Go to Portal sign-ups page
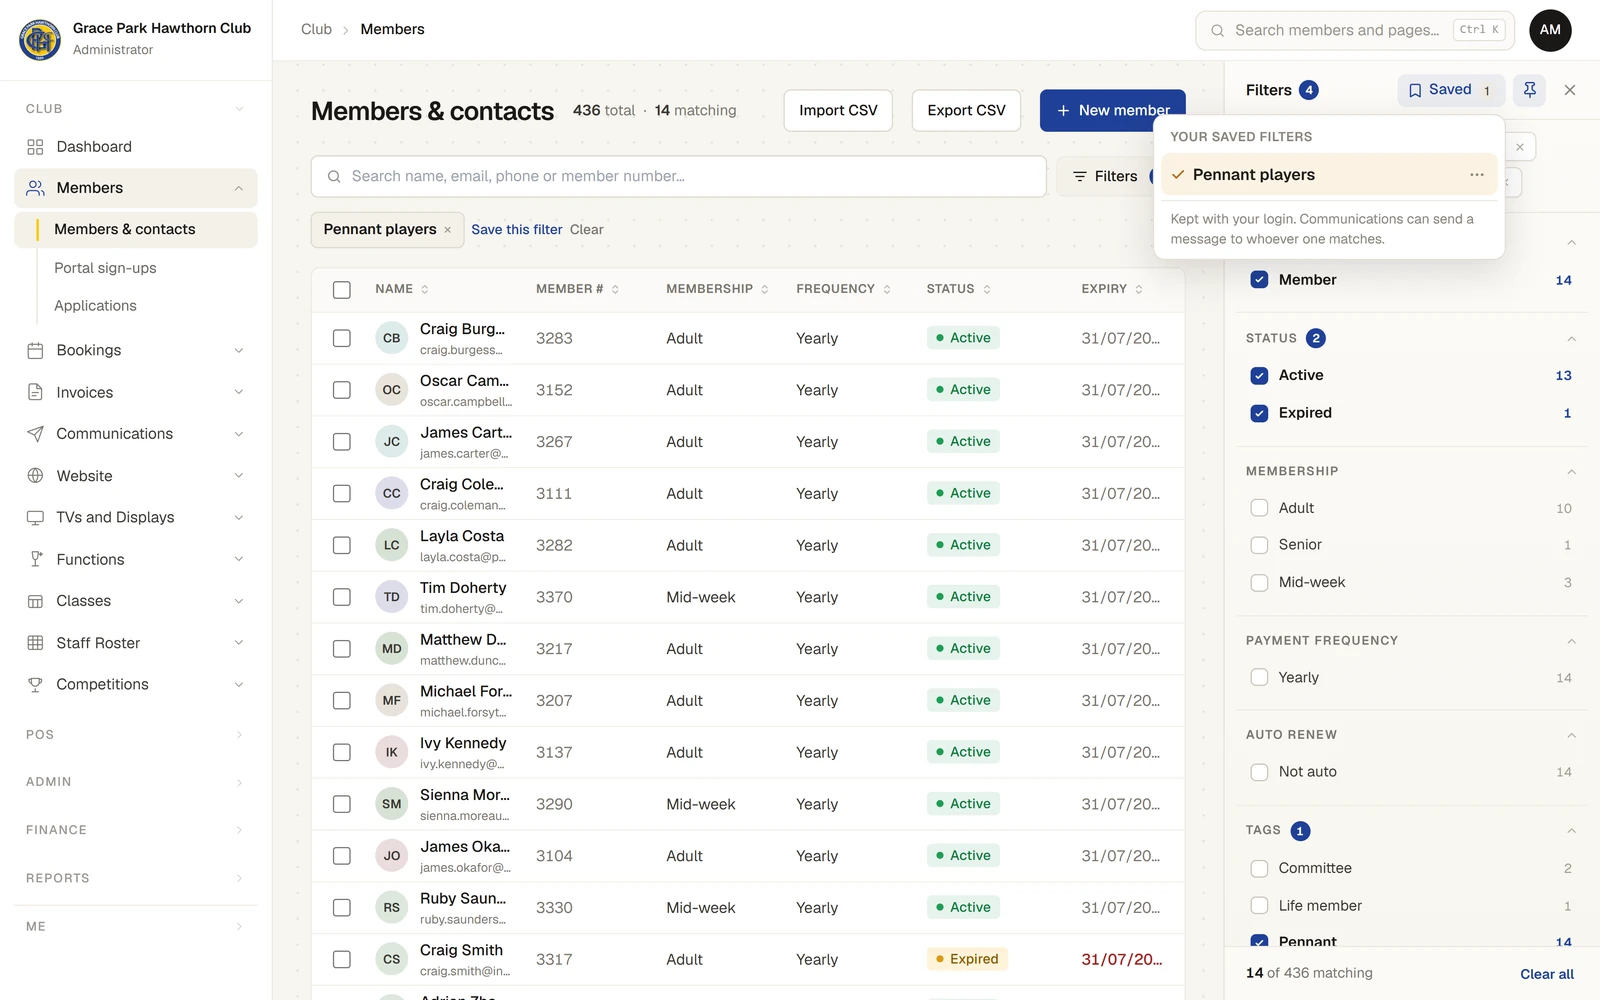The width and height of the screenshot is (1600, 1000). point(105,268)
